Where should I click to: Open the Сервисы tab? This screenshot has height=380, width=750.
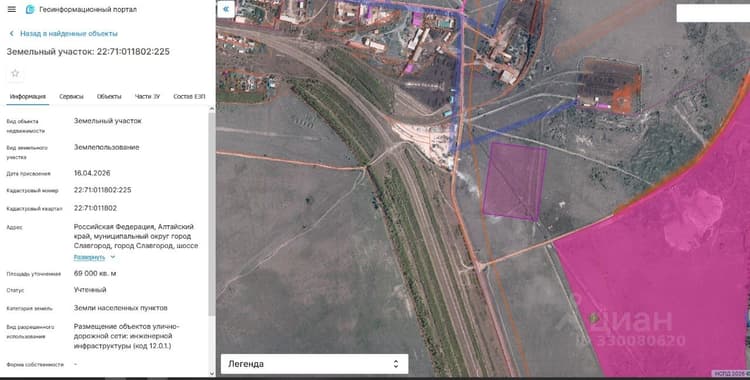[71, 96]
